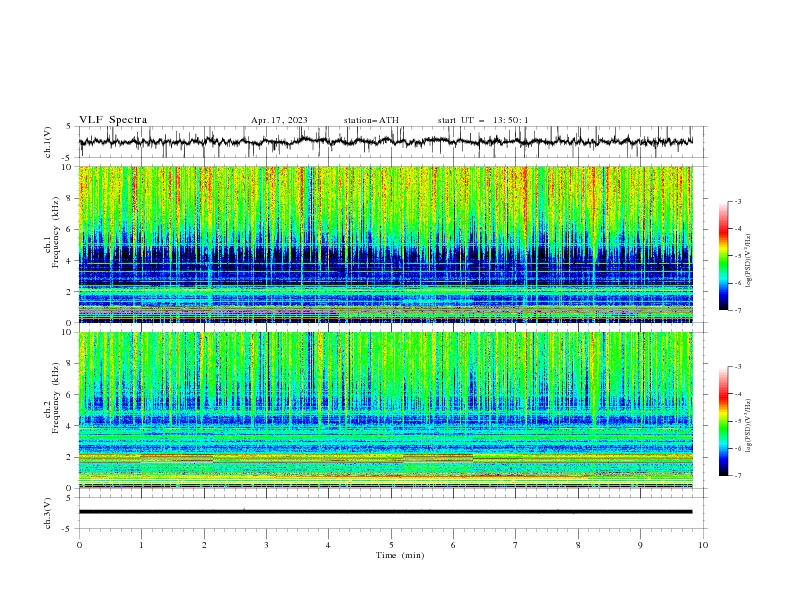792x612 pixels.
Task: Click inside the ch.1 spectrogram panel
Action: point(385,244)
